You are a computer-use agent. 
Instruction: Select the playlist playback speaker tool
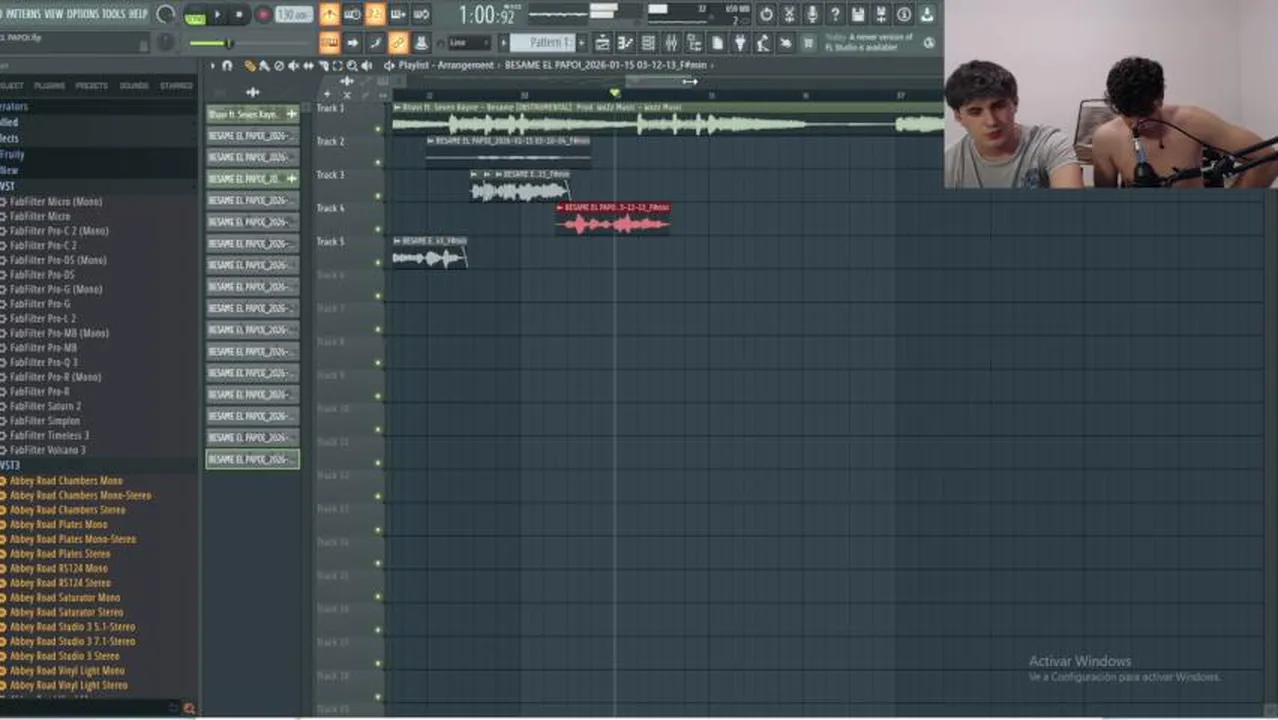(x=366, y=66)
